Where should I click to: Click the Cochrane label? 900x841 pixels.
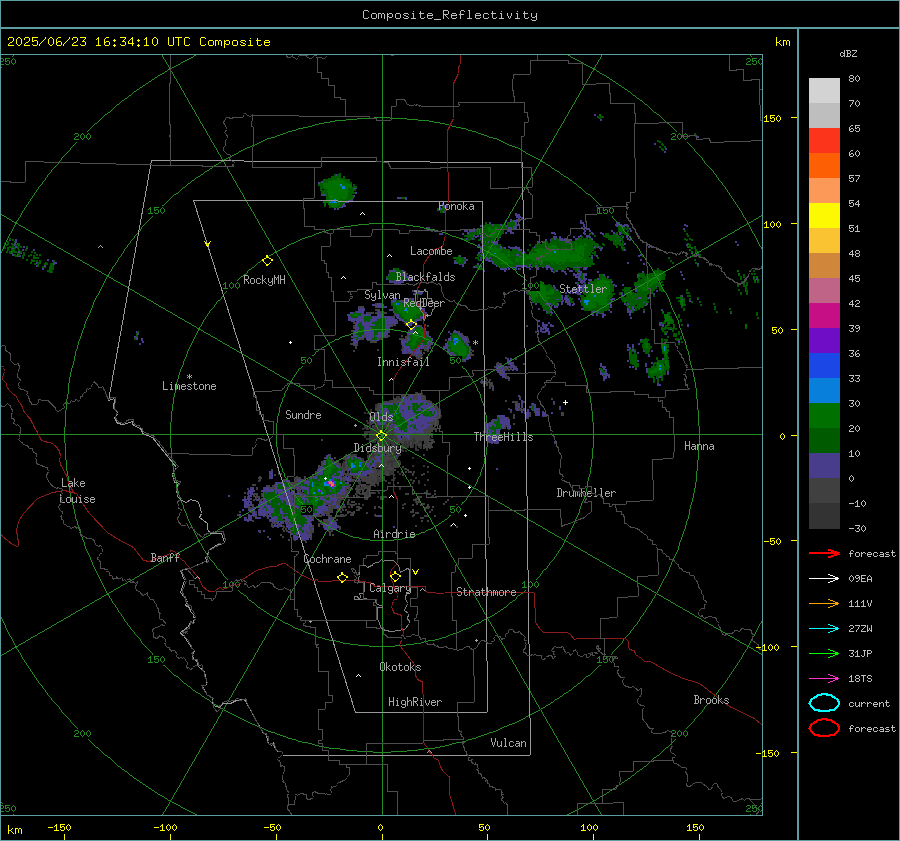point(327,559)
